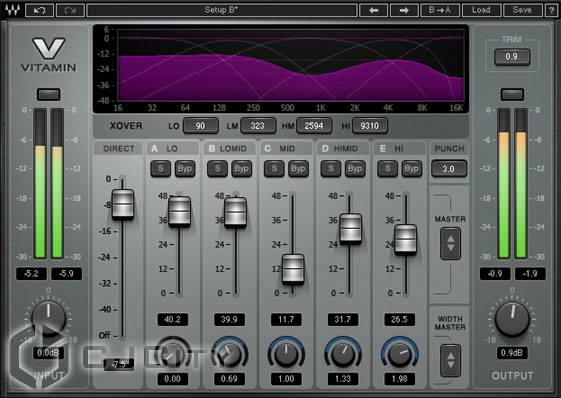Click the D HIMID band fader handle

click(351, 229)
